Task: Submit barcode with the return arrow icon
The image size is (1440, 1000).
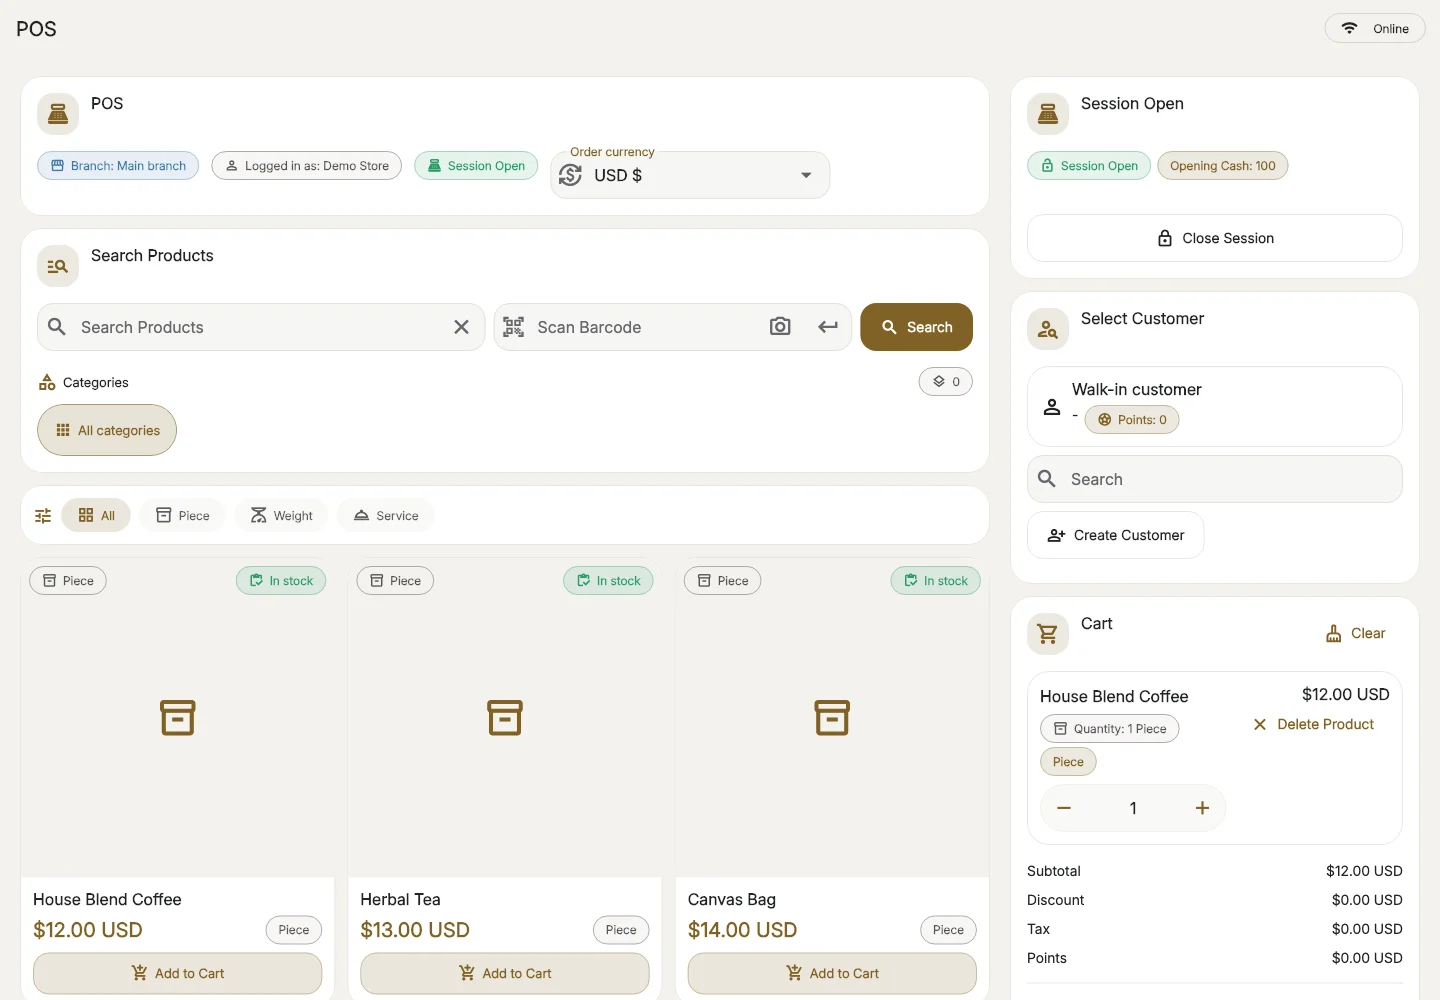Action: [x=828, y=327]
